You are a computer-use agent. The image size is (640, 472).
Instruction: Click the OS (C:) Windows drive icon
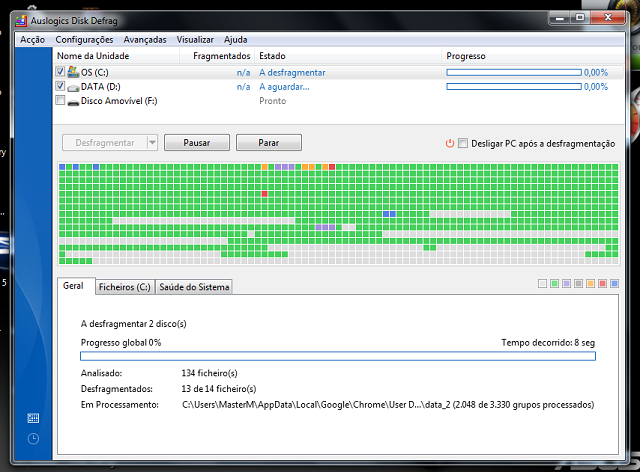(73, 72)
